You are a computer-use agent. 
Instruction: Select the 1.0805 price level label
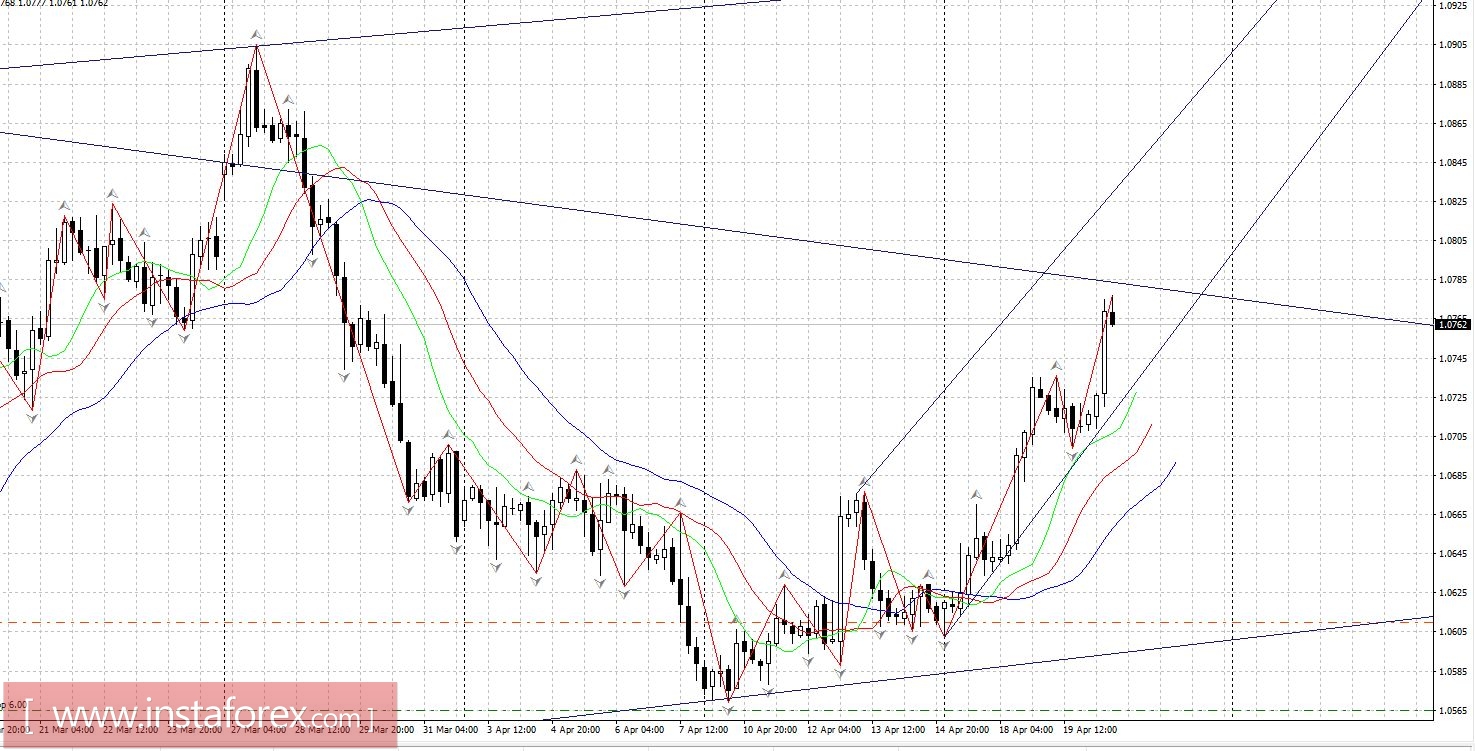coord(1453,241)
